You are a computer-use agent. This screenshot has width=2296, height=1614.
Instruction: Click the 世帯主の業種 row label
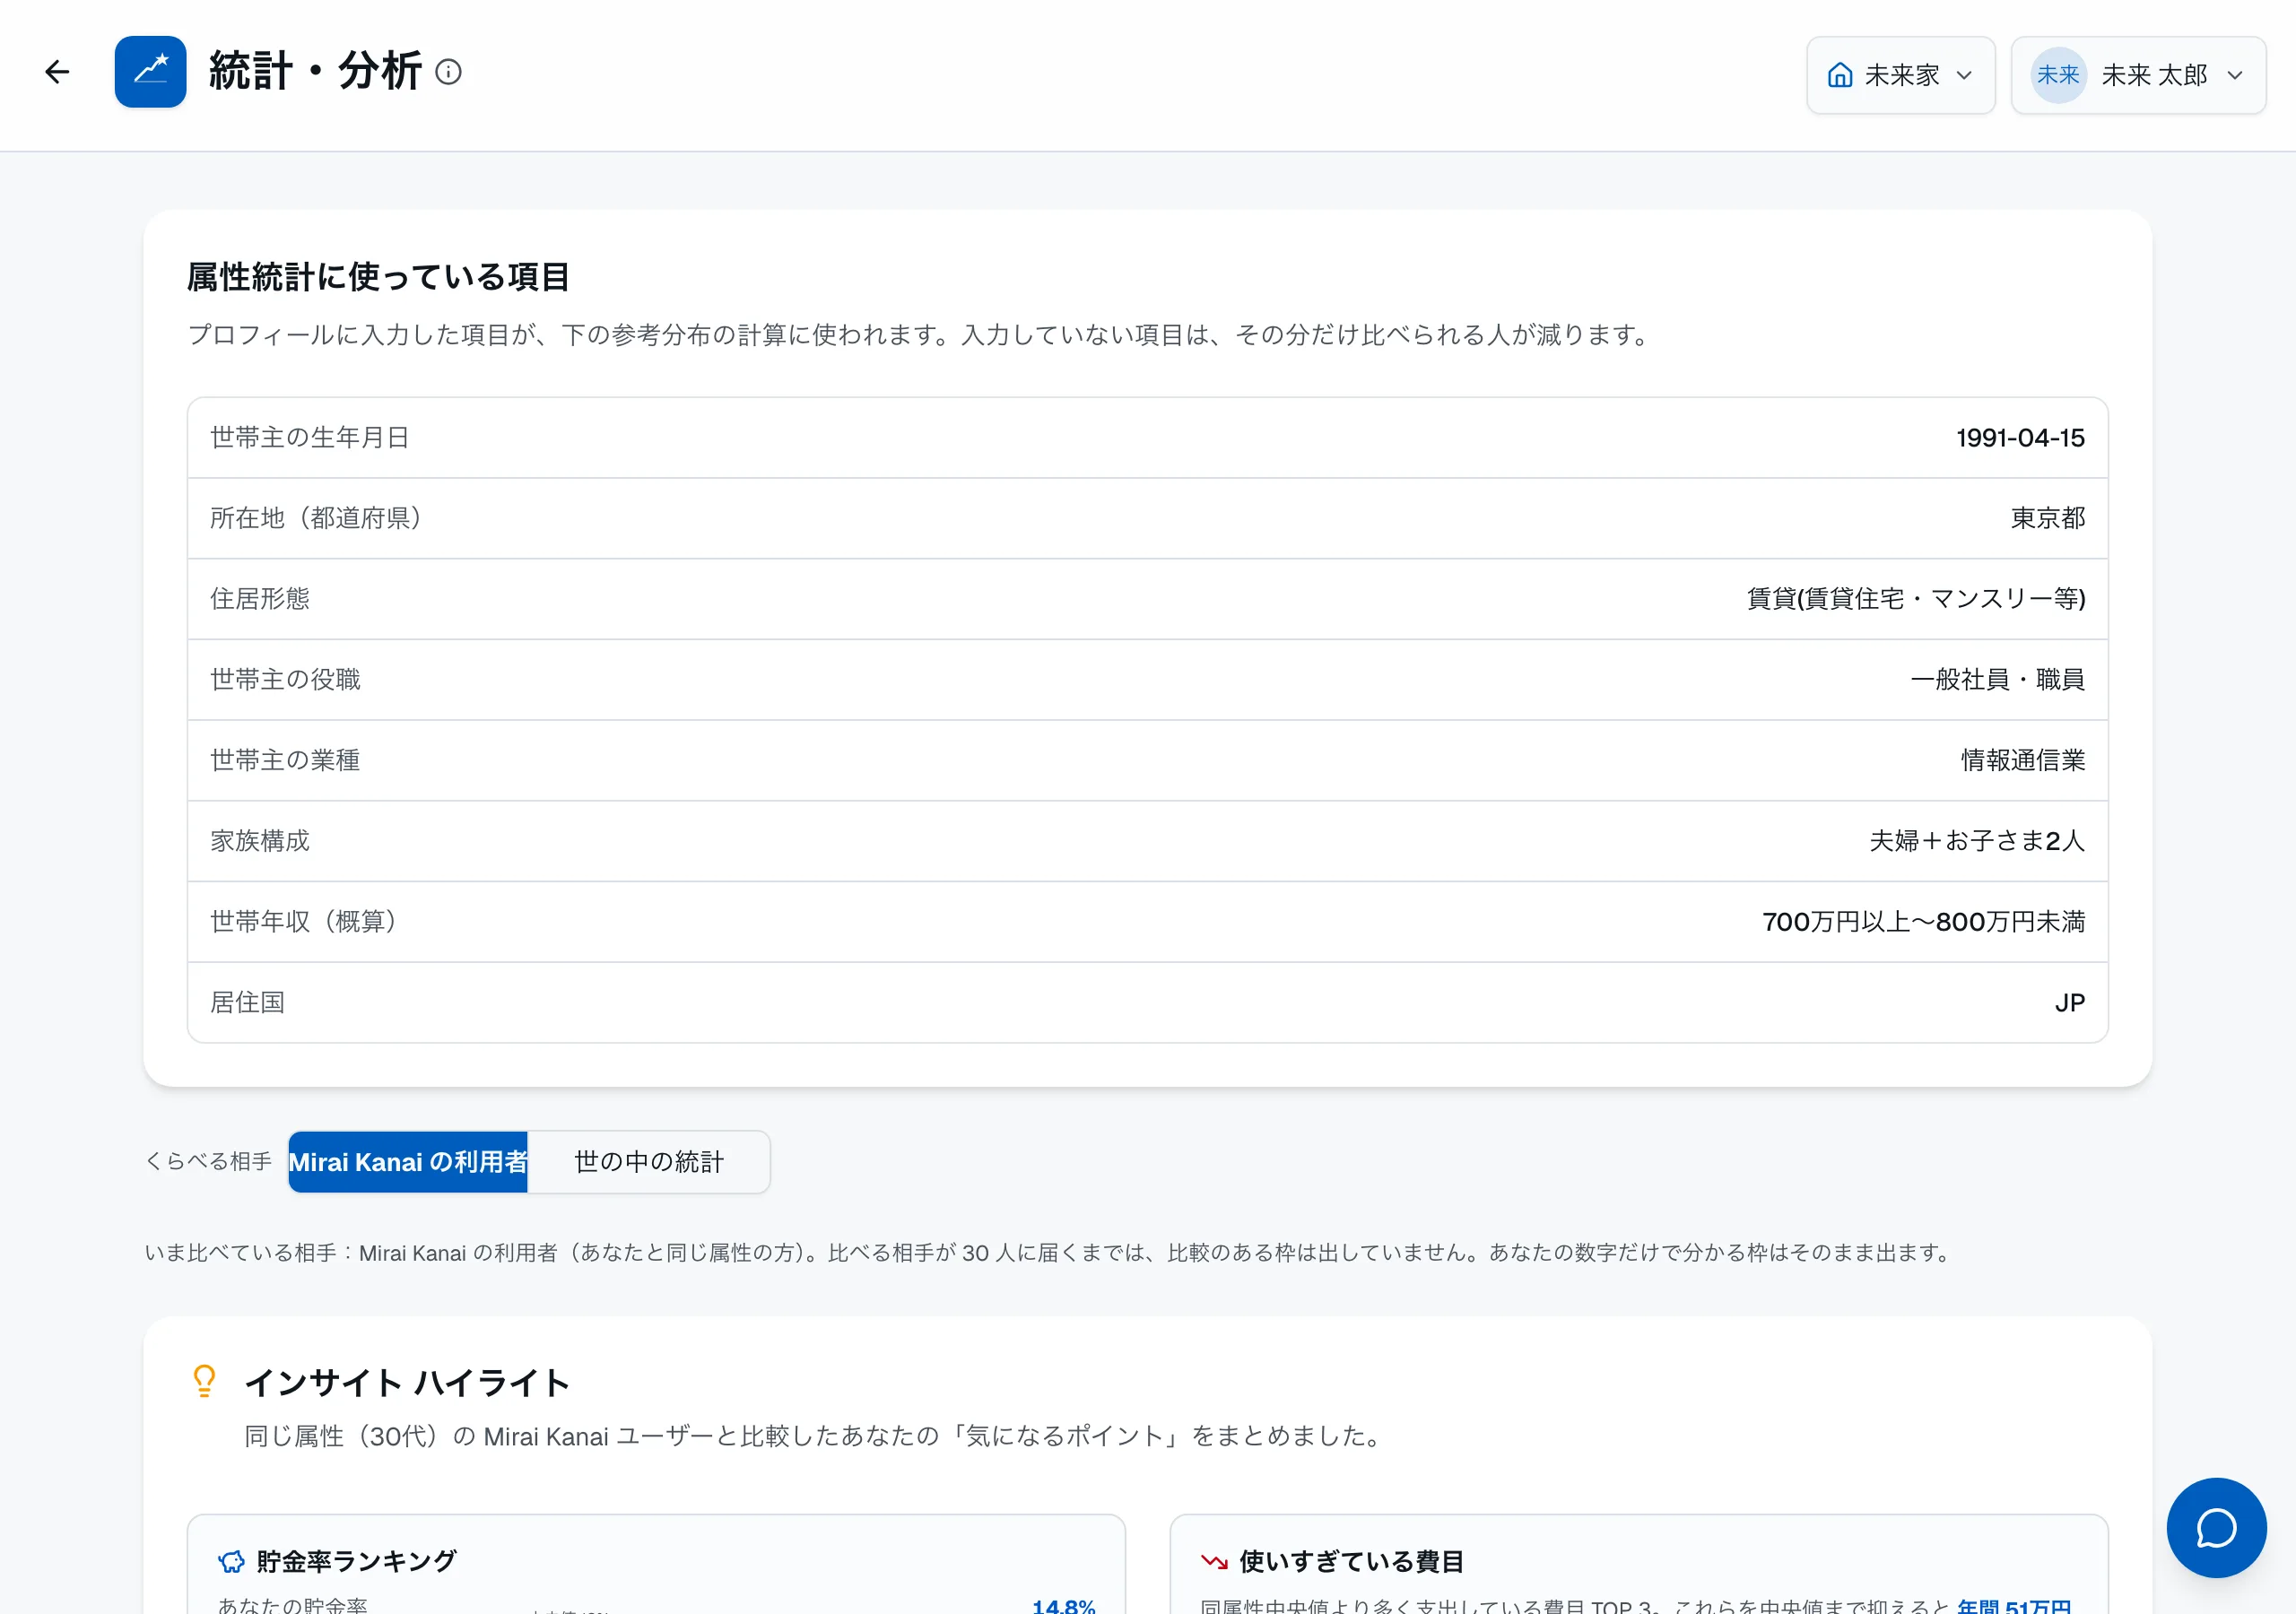285,760
